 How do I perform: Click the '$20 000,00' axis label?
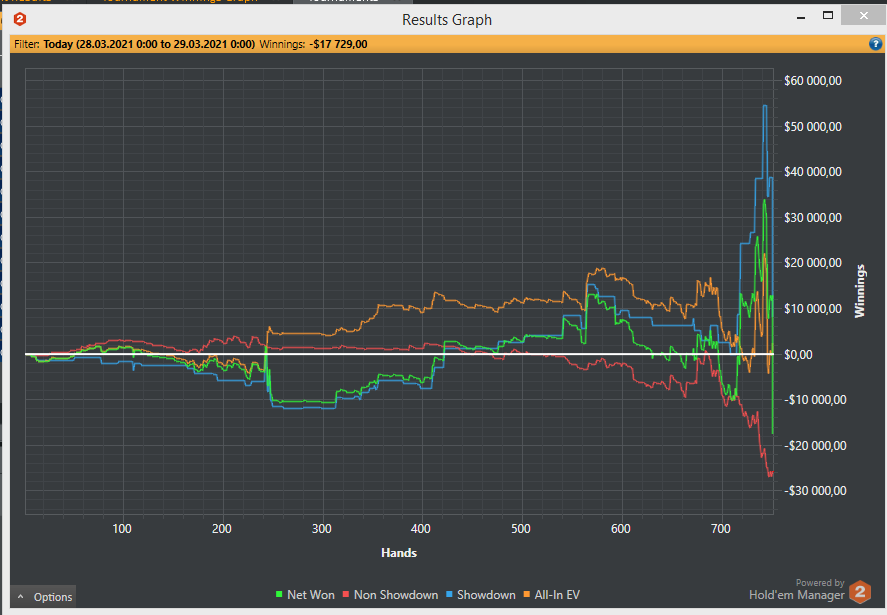[812, 263]
